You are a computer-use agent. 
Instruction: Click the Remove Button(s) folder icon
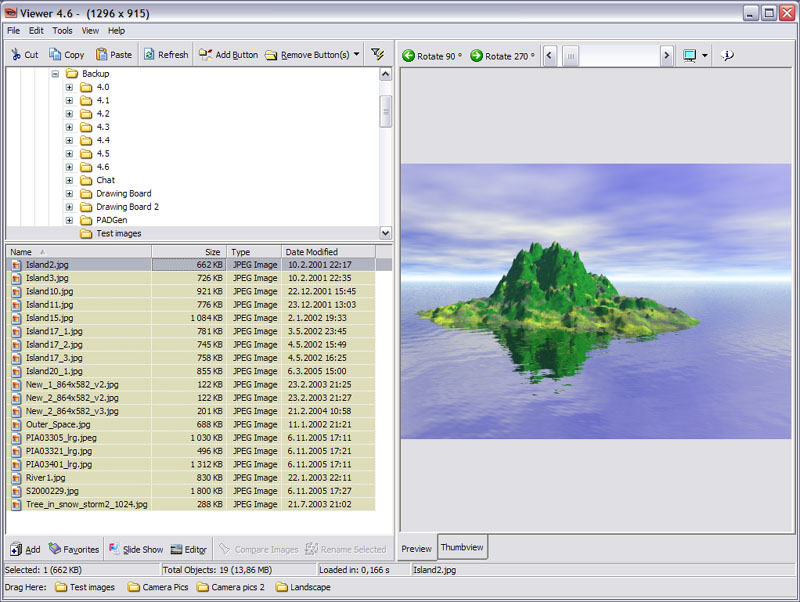[271, 55]
